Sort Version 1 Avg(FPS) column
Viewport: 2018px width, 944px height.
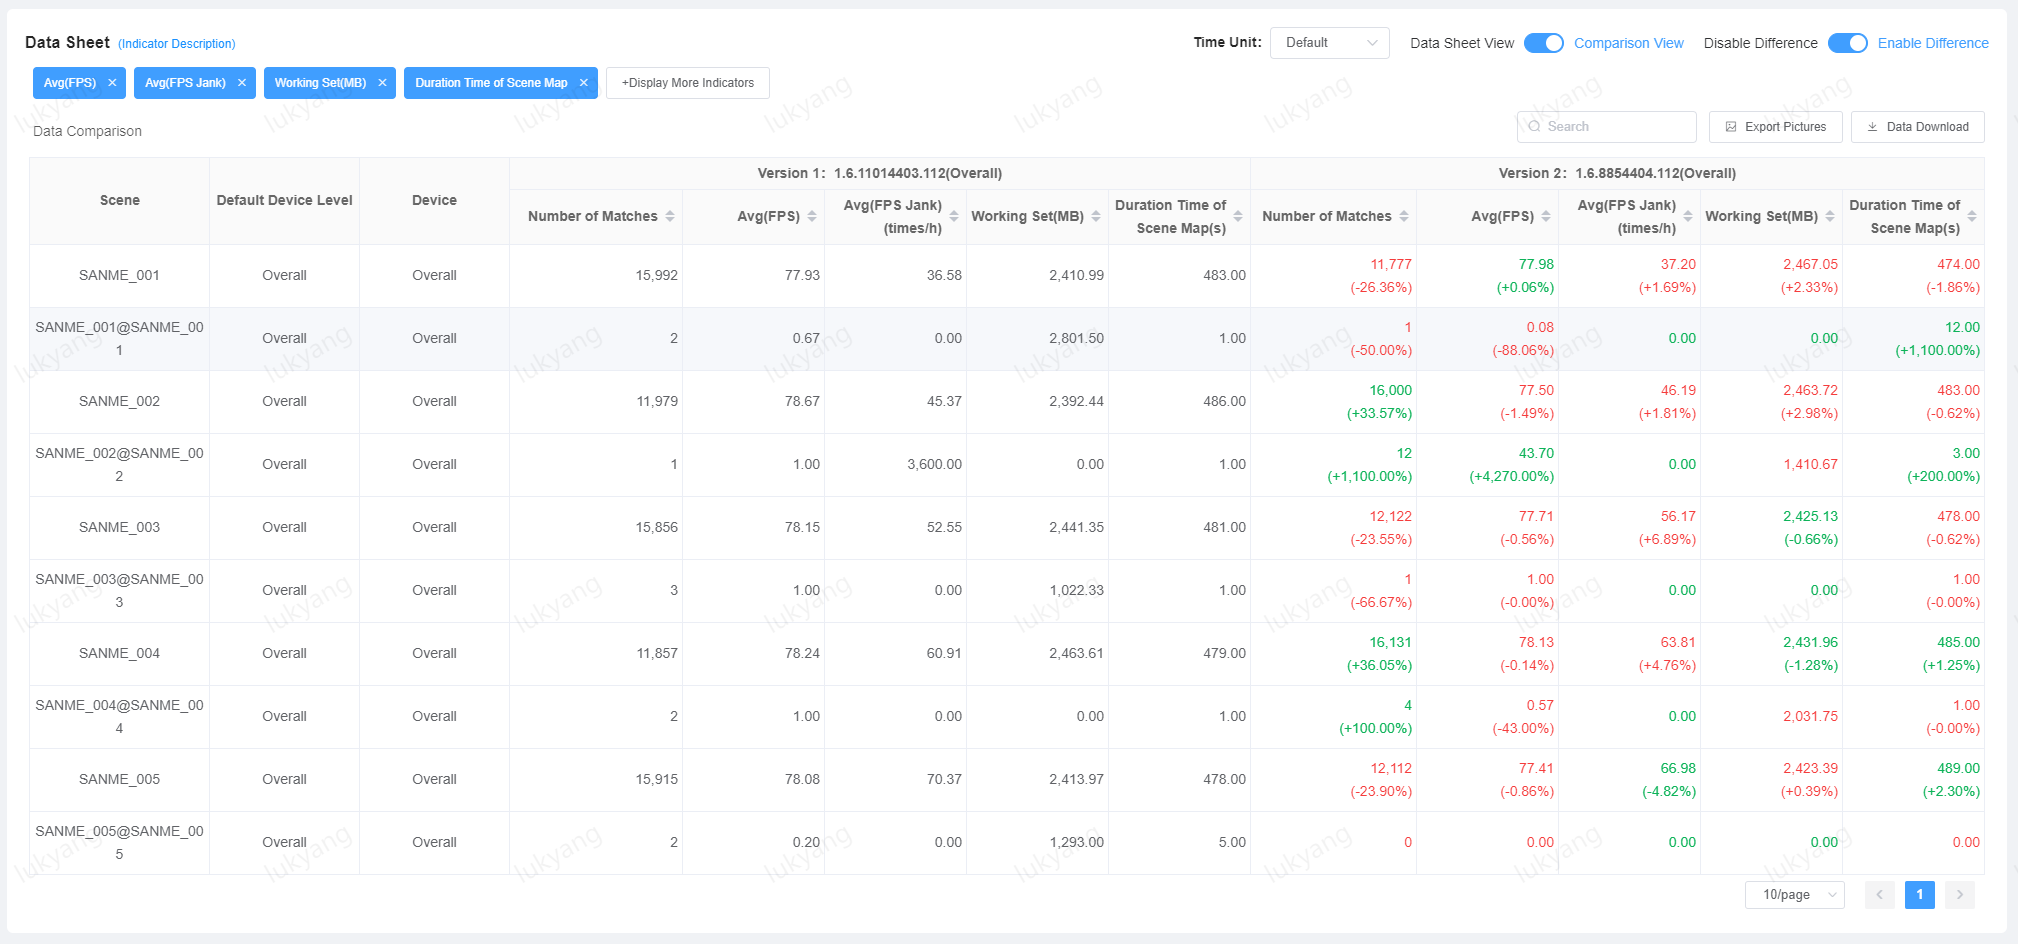click(x=812, y=216)
